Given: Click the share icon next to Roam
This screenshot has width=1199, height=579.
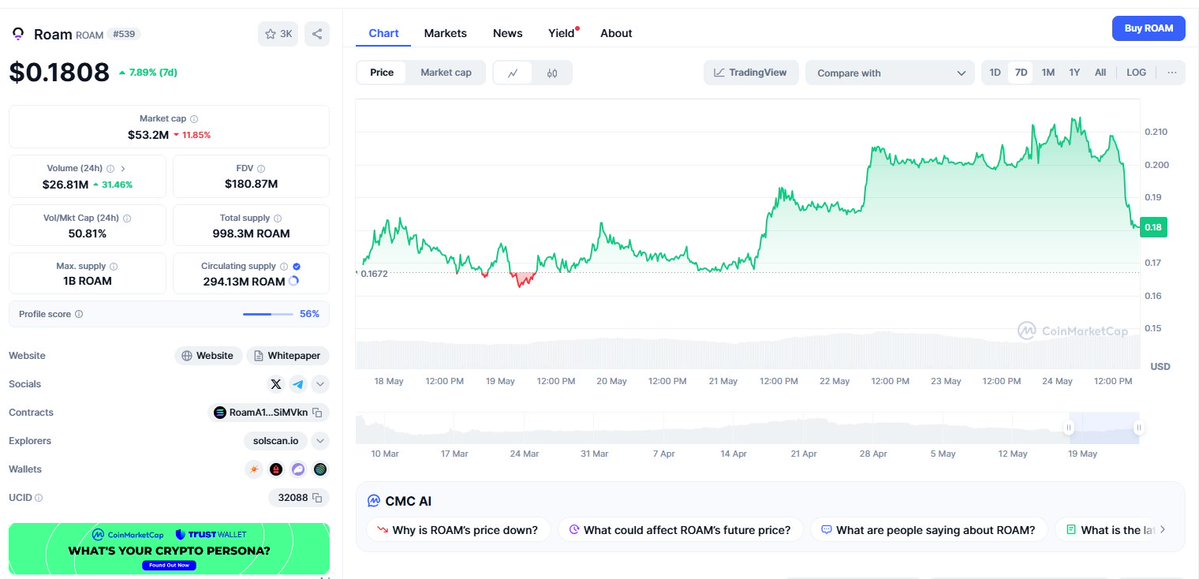Looking at the screenshot, I should (x=317, y=34).
